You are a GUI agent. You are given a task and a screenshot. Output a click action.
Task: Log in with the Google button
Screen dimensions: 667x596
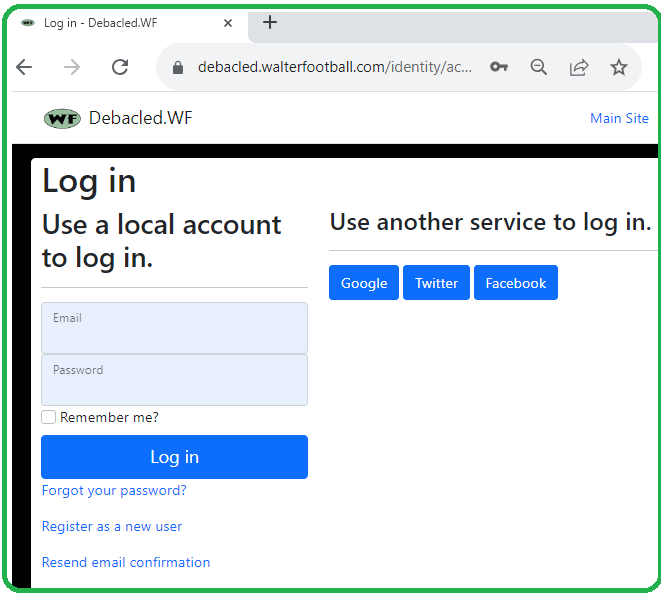[364, 283]
